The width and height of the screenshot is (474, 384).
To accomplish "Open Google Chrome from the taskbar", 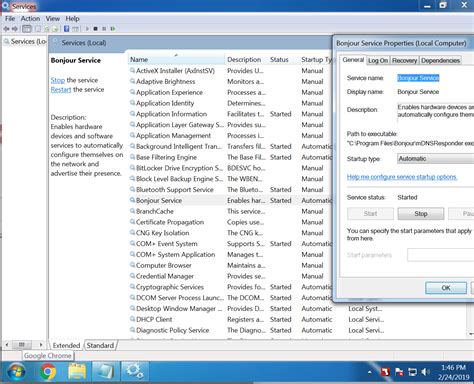I will 48,372.
